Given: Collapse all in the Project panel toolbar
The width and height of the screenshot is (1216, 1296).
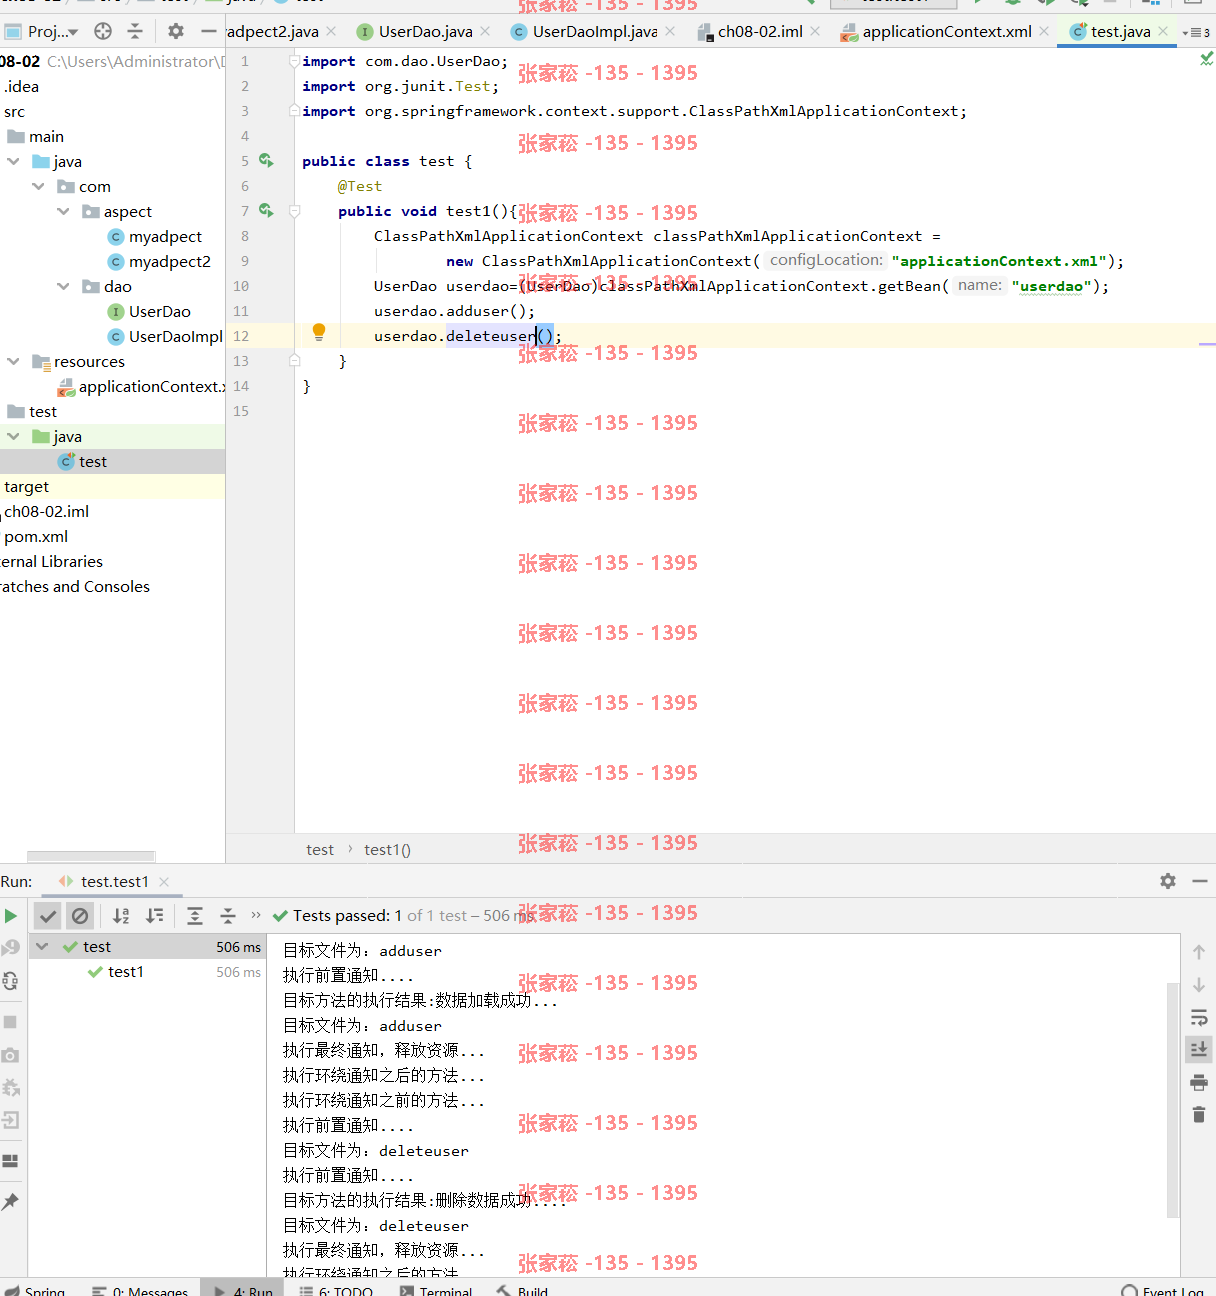Looking at the screenshot, I should coord(135,31).
